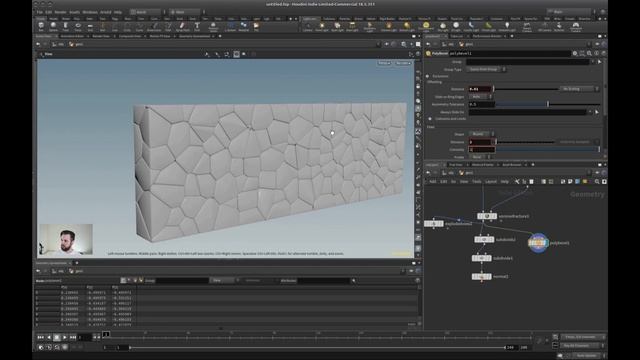
Task: Select the Tube shelf tool
Action: tap(65, 27)
